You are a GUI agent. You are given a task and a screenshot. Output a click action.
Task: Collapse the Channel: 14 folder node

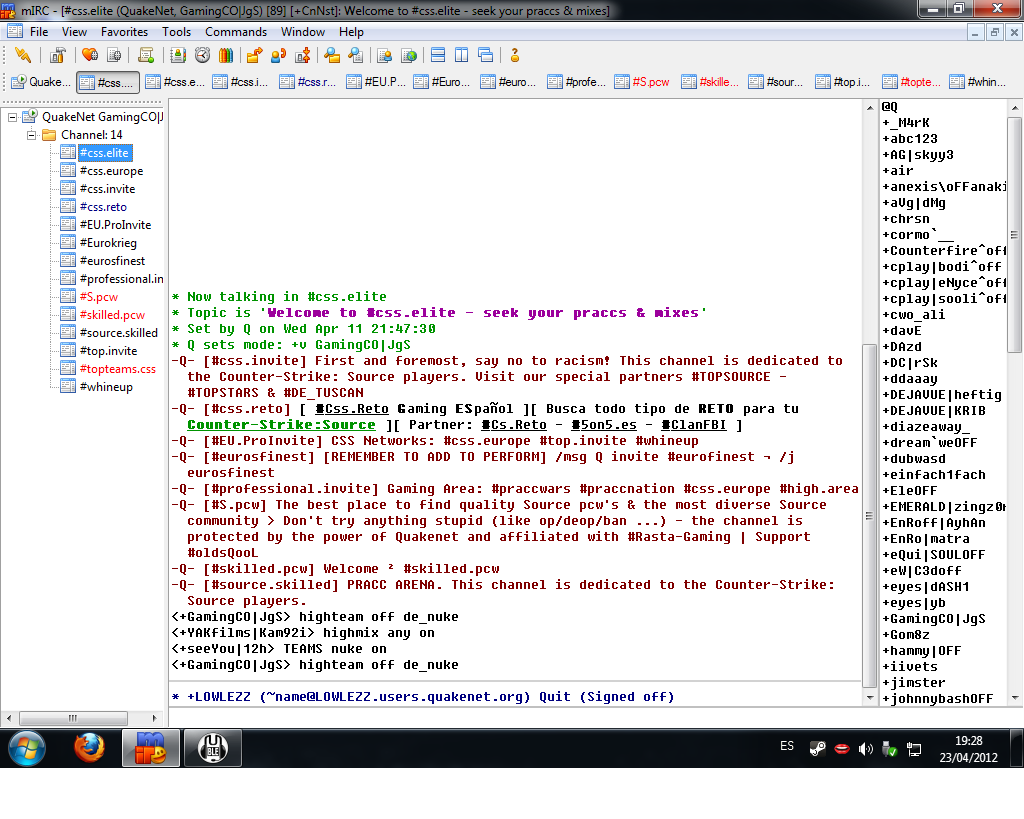pyautogui.click(x=31, y=135)
